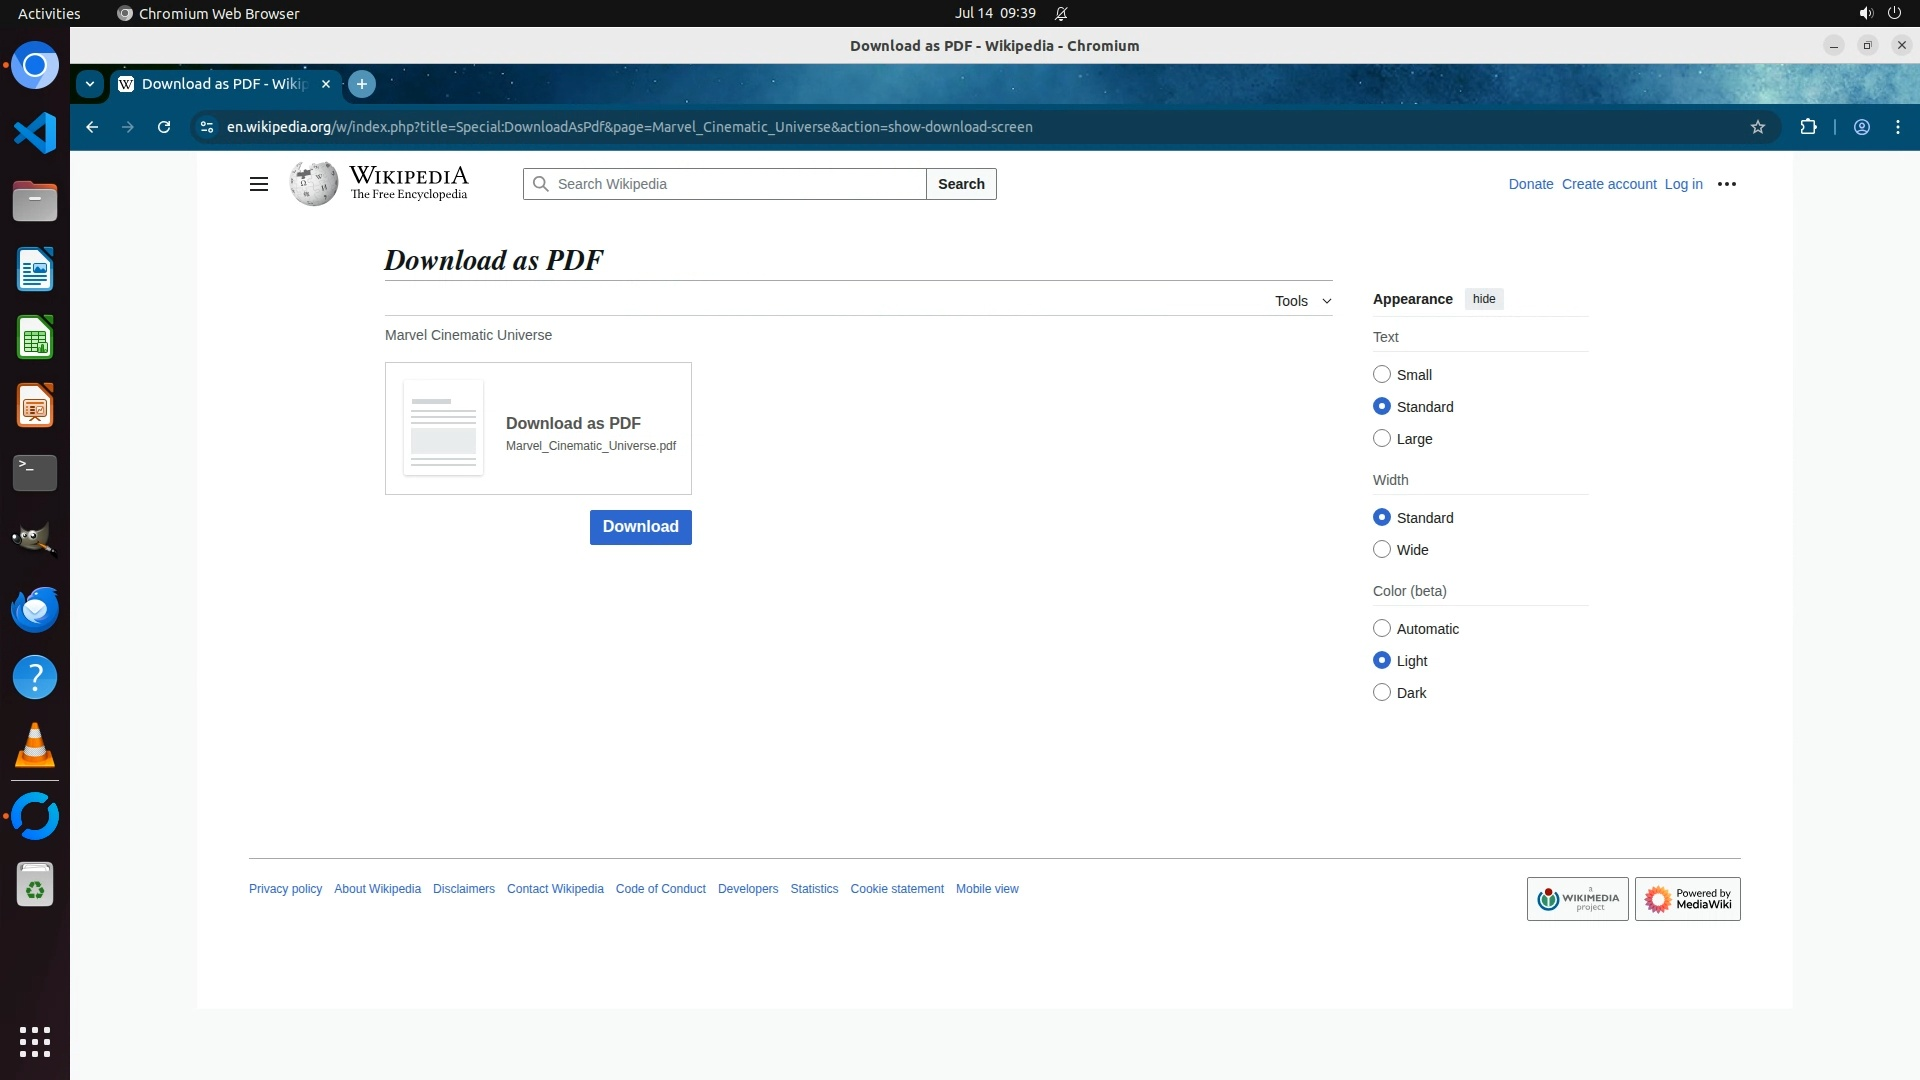The height and width of the screenshot is (1080, 1920).
Task: Select Dark color mode
Action: pos(1382,692)
